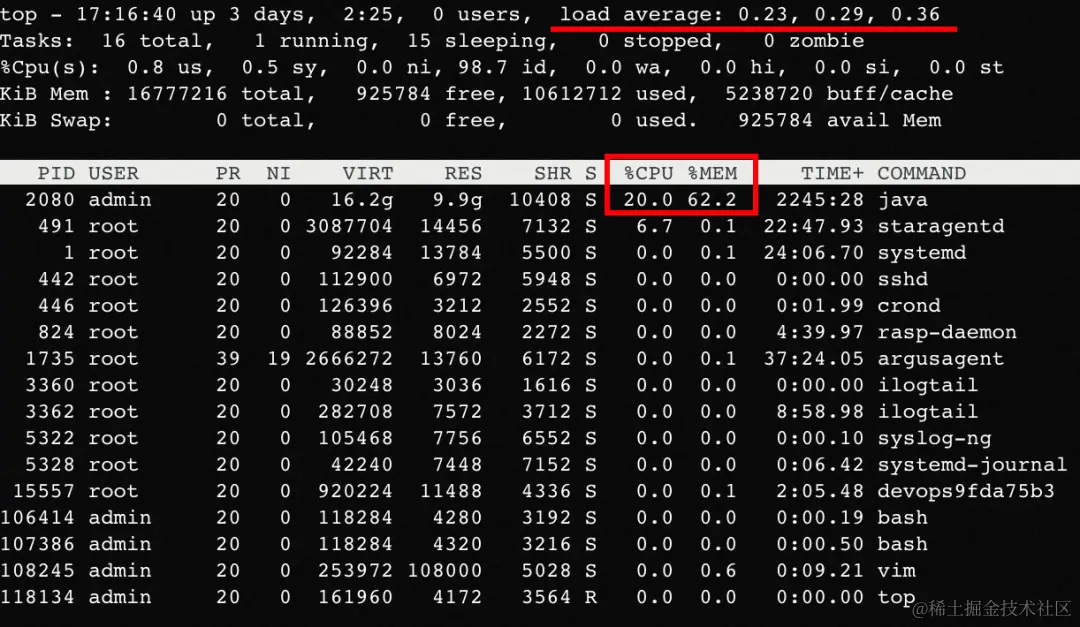The image size is (1080, 627).
Task: Select the vim process name
Action: tap(896, 571)
